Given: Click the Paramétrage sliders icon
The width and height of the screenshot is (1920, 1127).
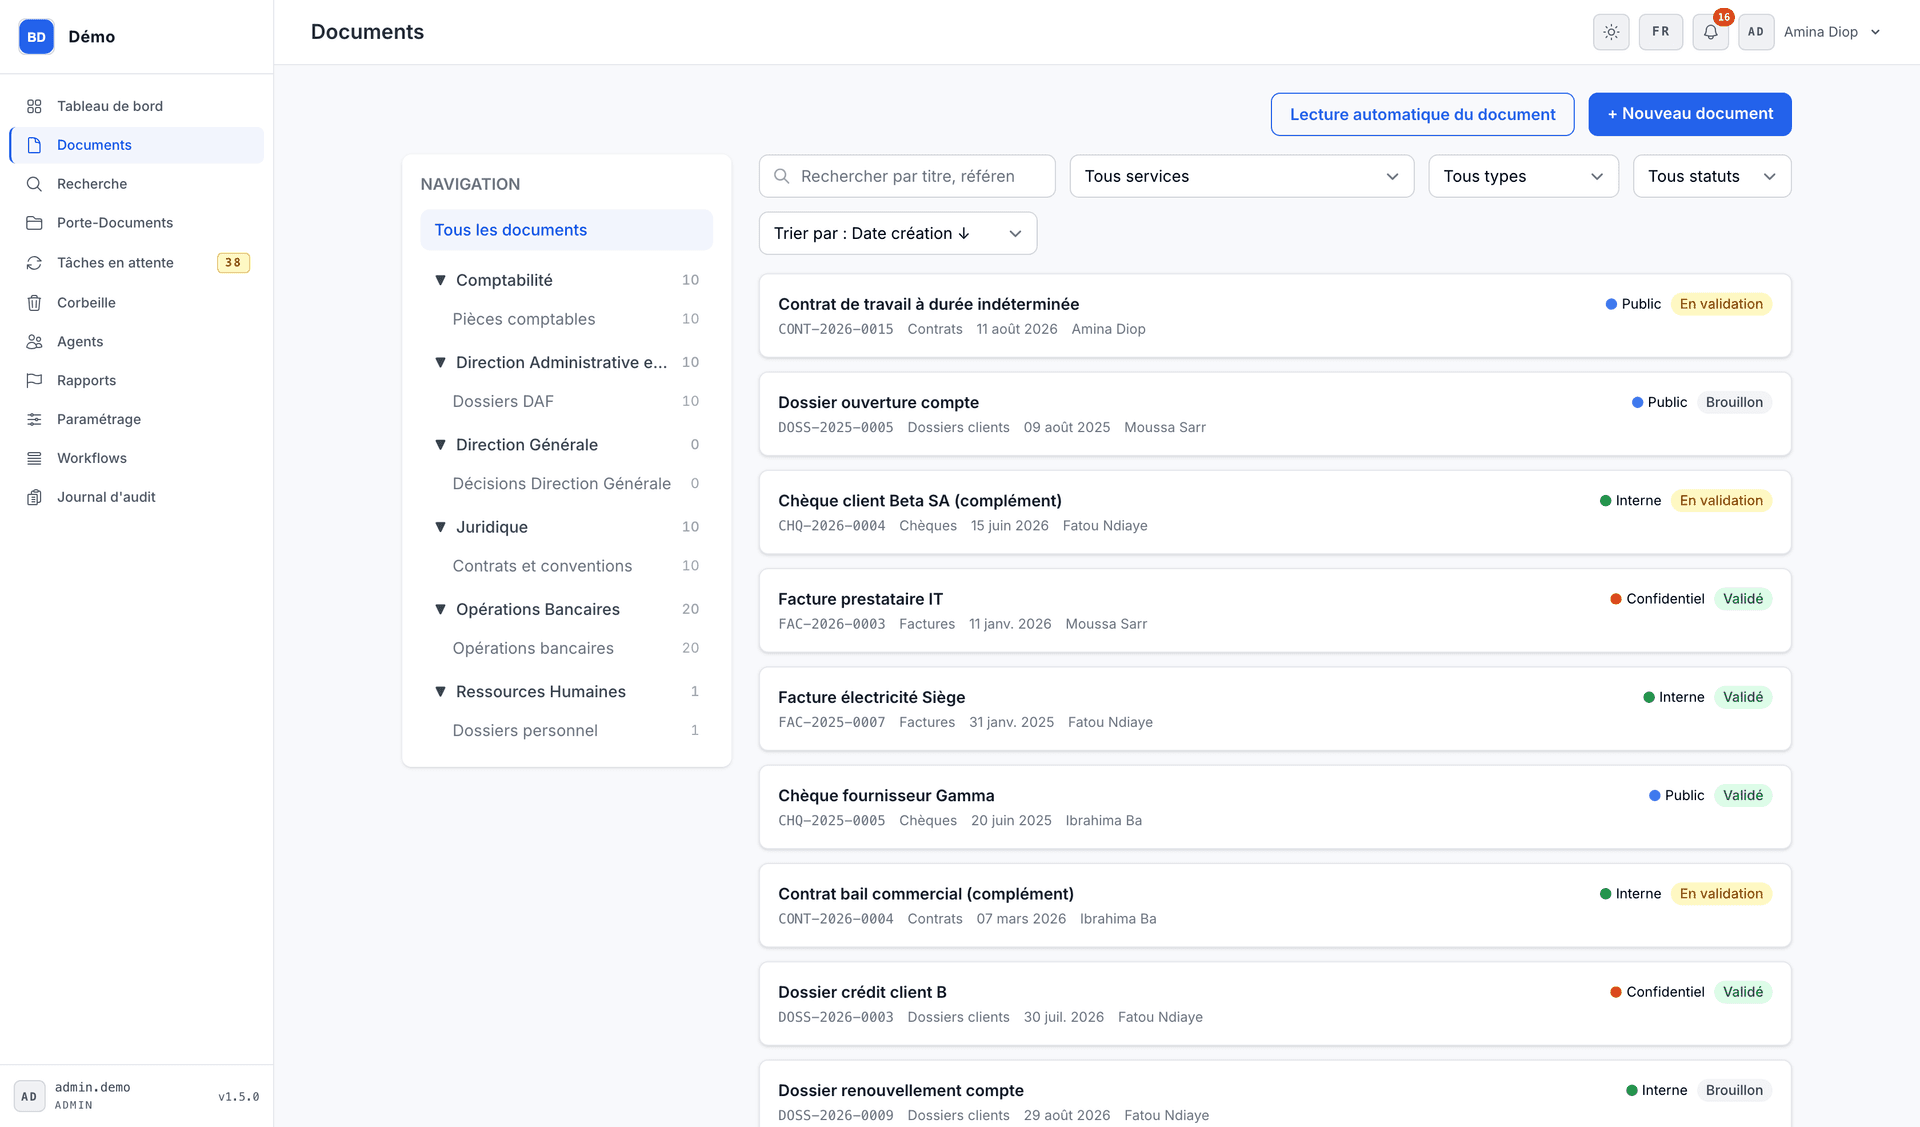Looking at the screenshot, I should coord(34,420).
